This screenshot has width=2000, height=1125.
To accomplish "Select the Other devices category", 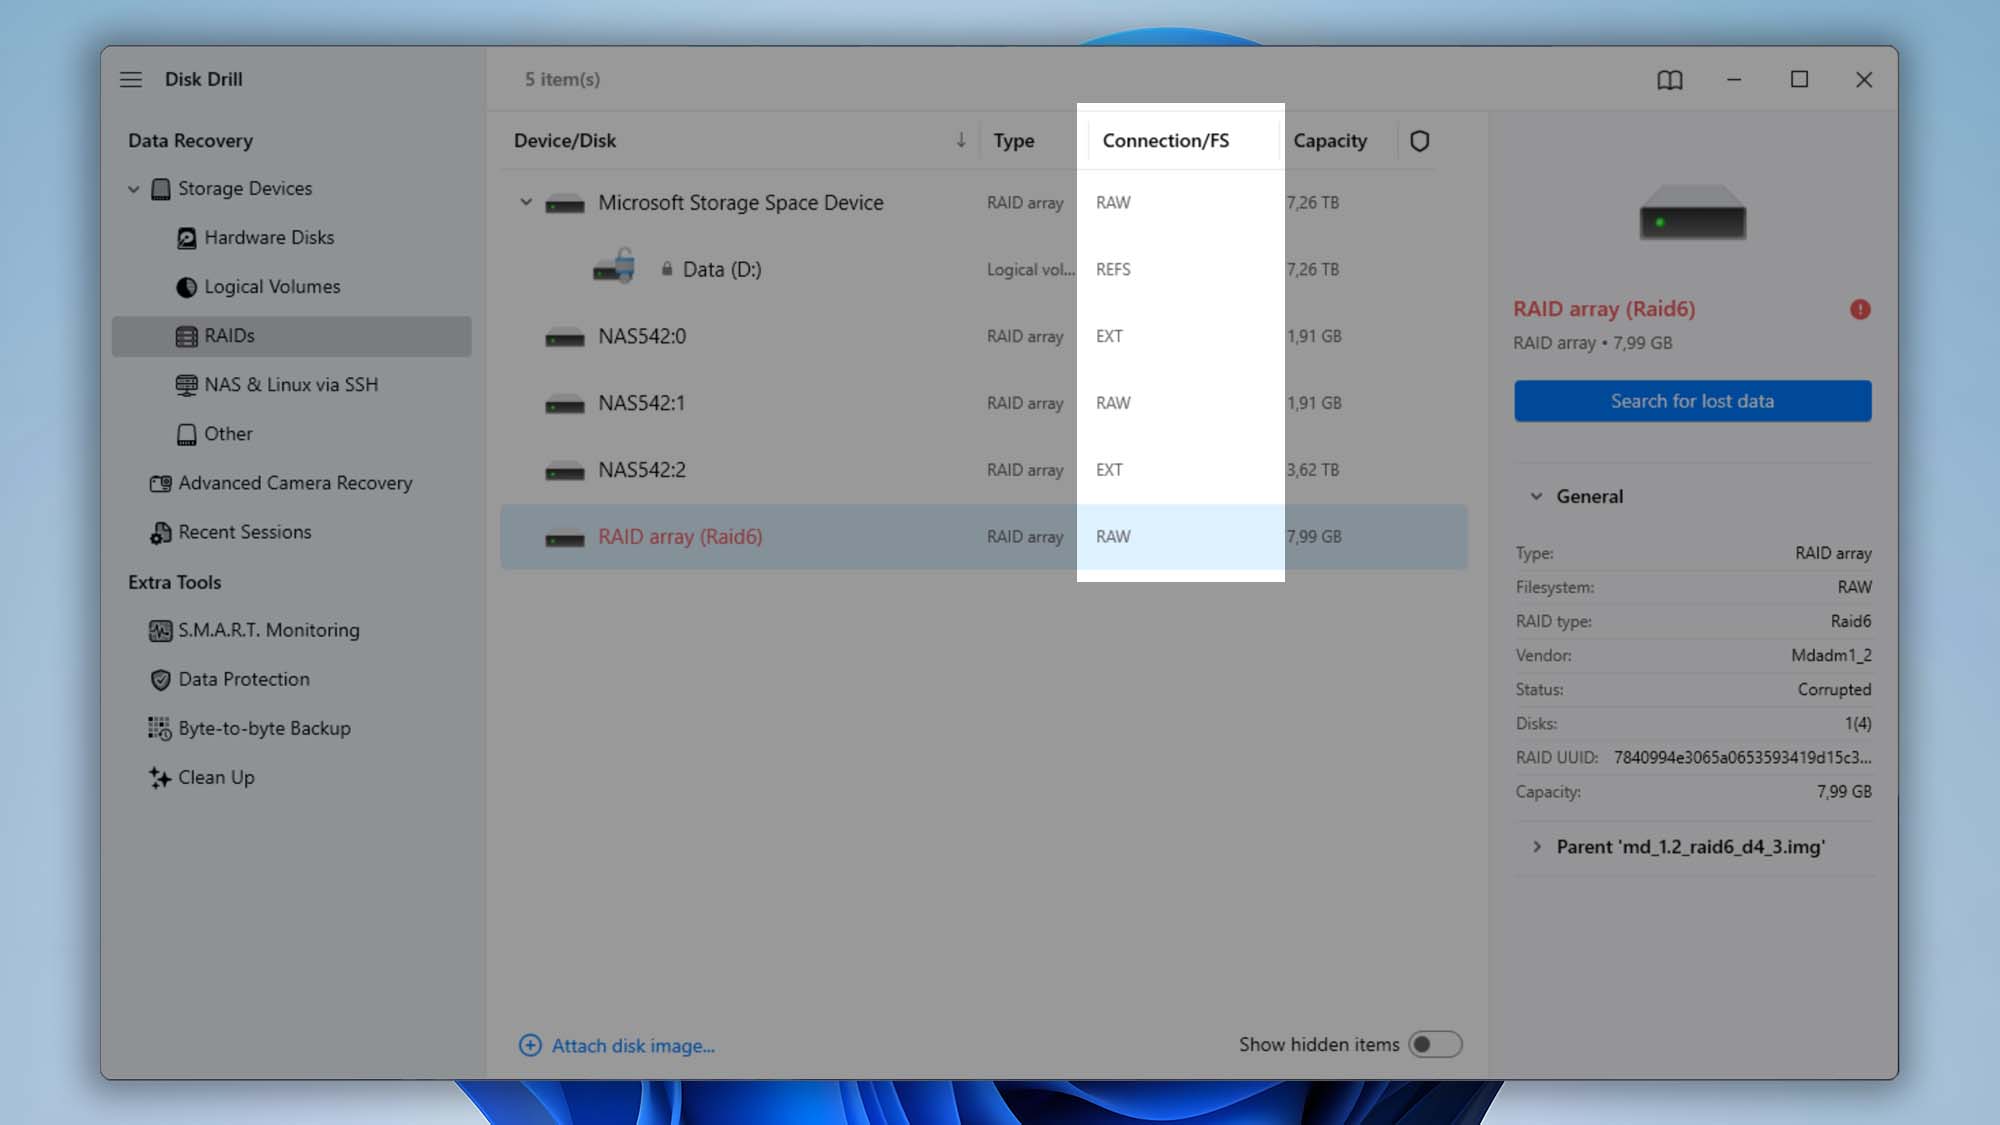I will (228, 434).
